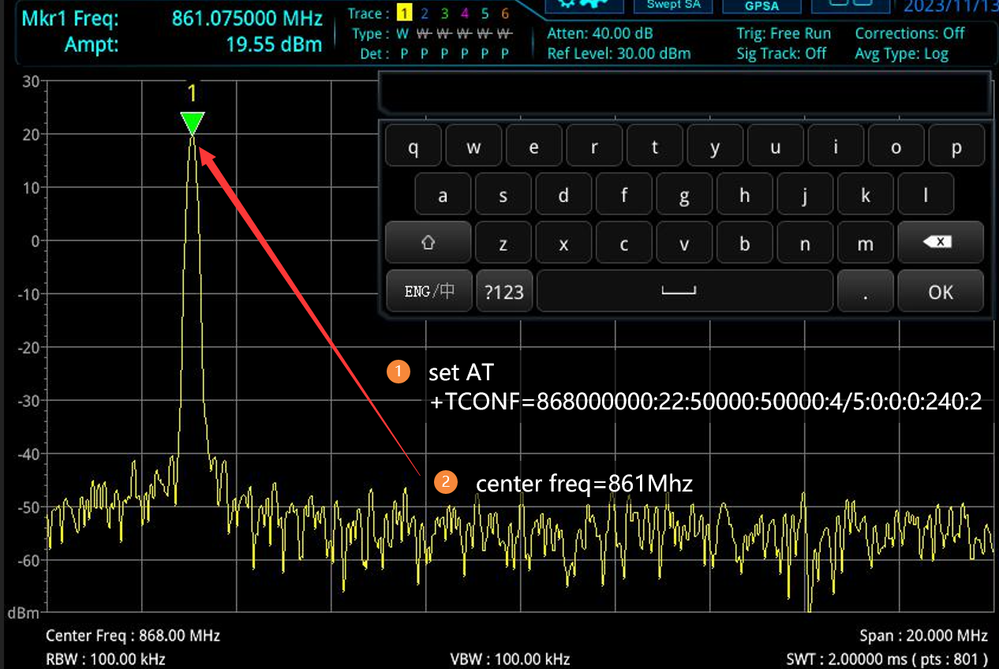Tap the u key

pos(775,146)
